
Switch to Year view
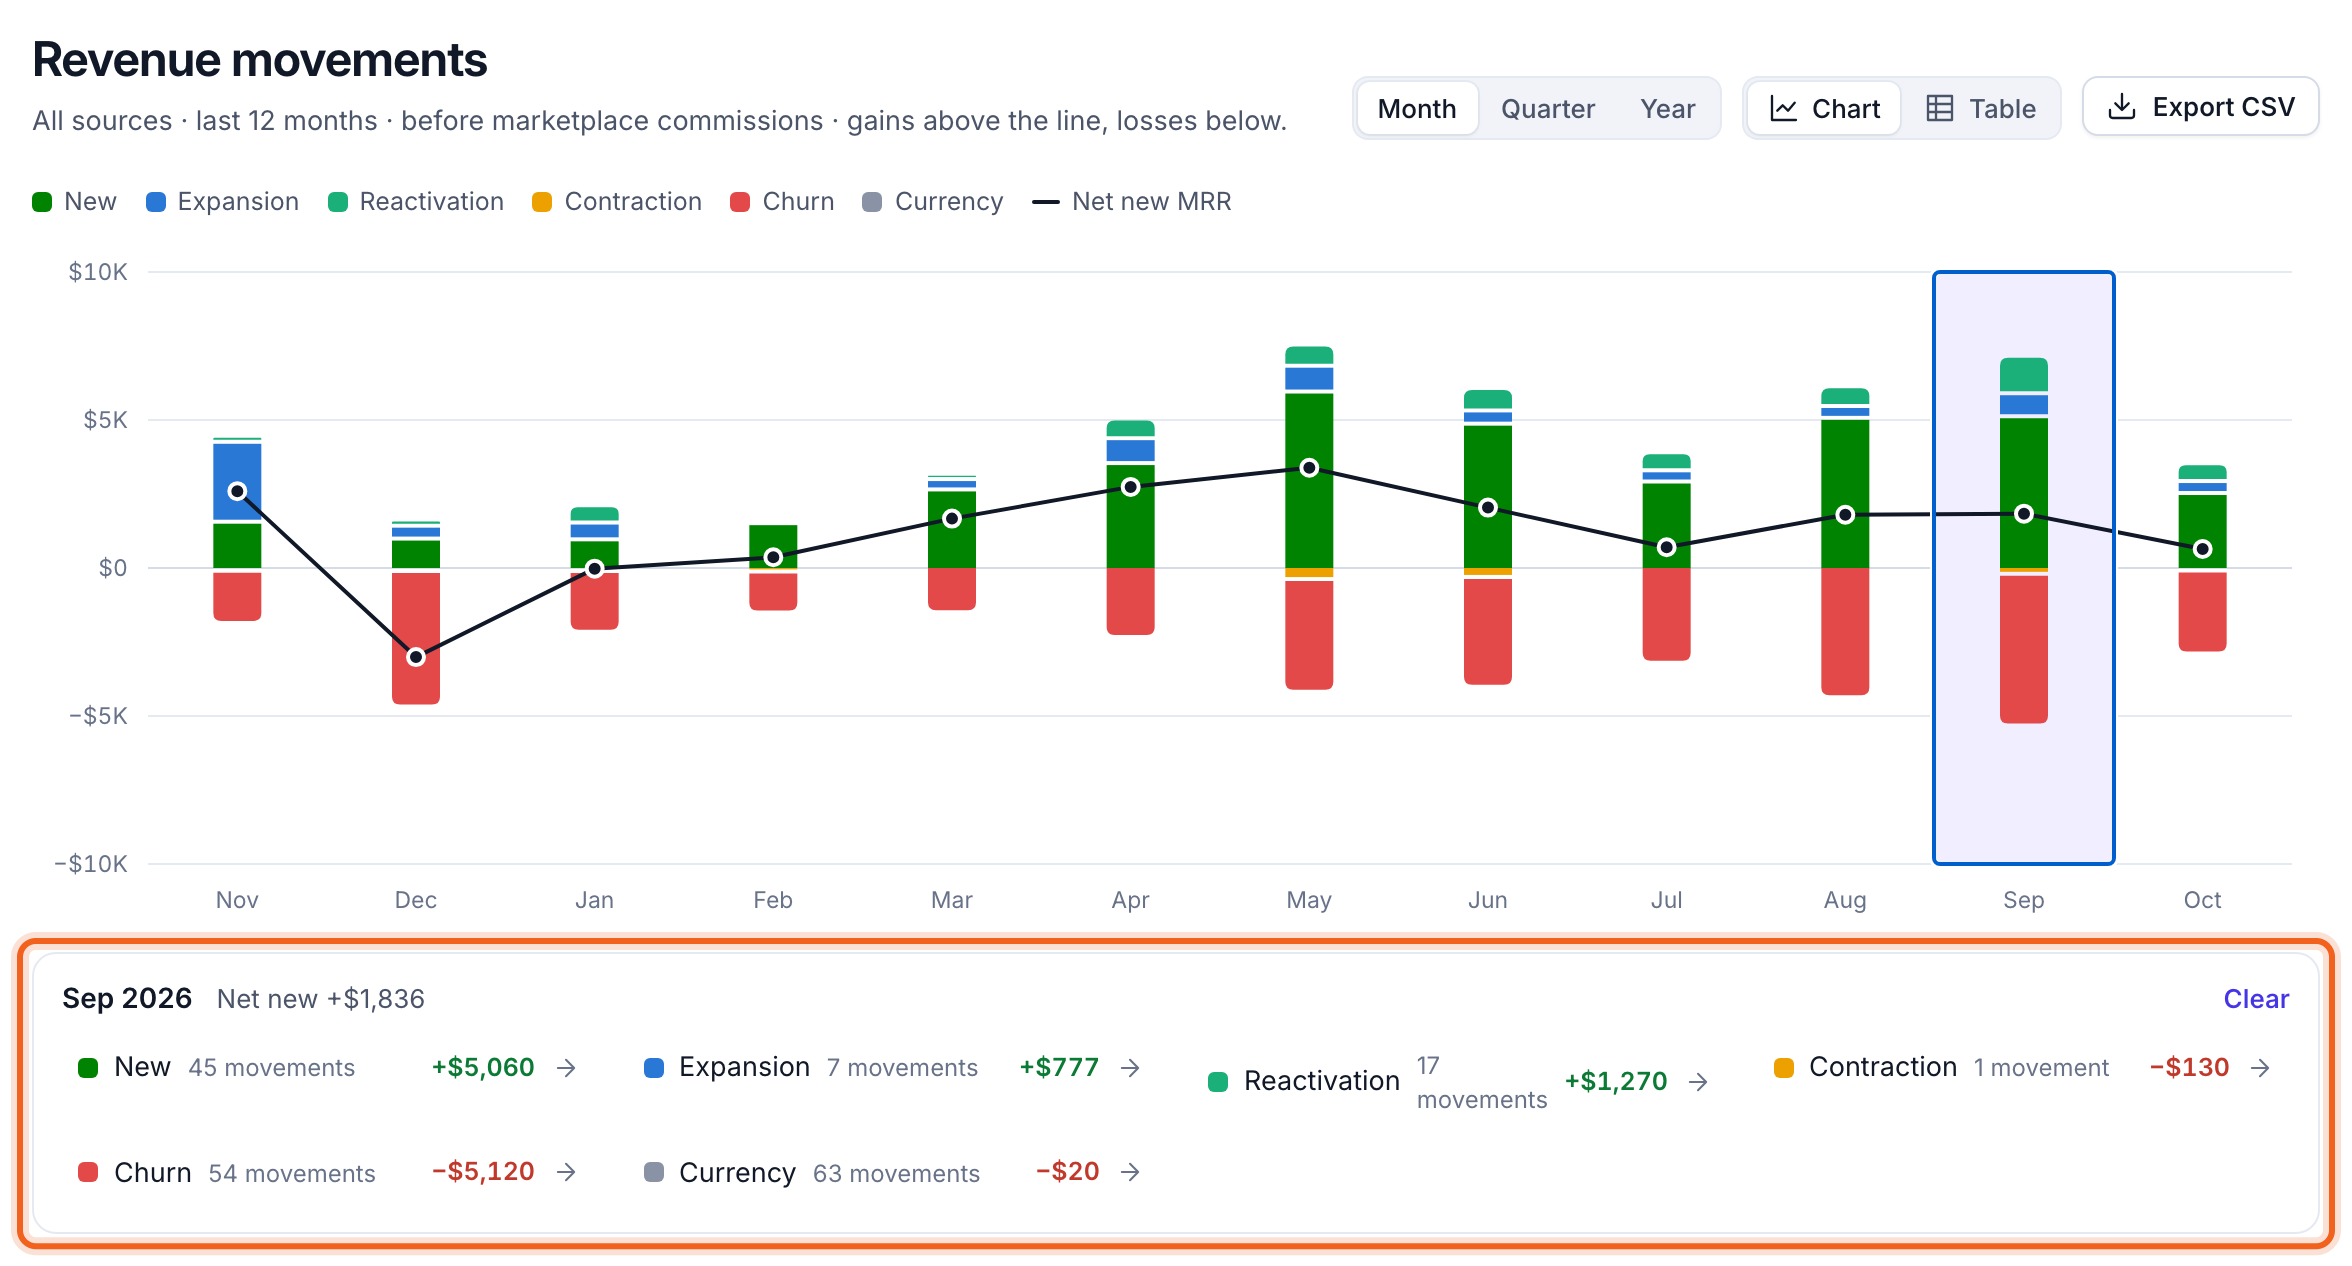tap(1668, 108)
